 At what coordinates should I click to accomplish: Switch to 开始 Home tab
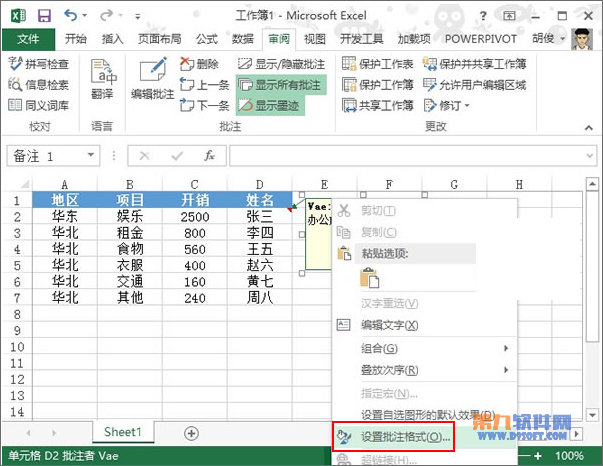pyautogui.click(x=76, y=39)
